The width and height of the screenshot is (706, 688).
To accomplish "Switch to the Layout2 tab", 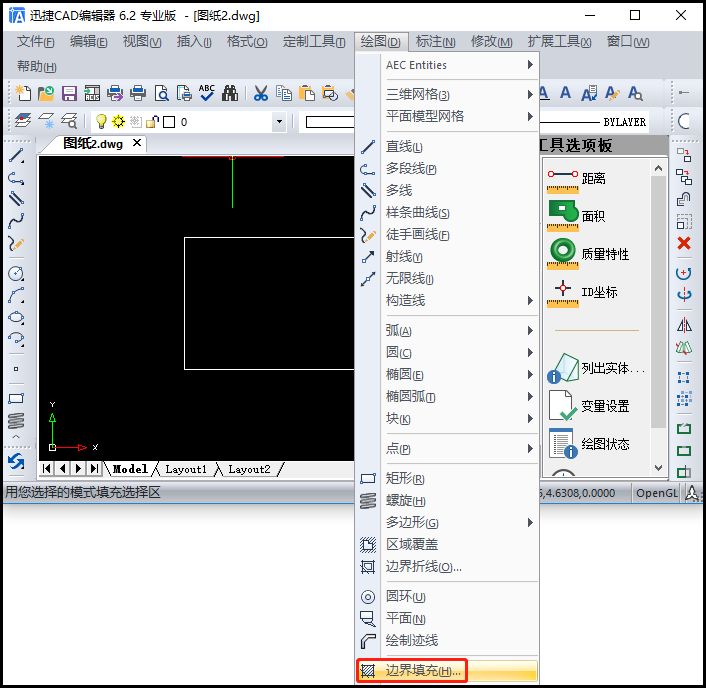I will [249, 469].
